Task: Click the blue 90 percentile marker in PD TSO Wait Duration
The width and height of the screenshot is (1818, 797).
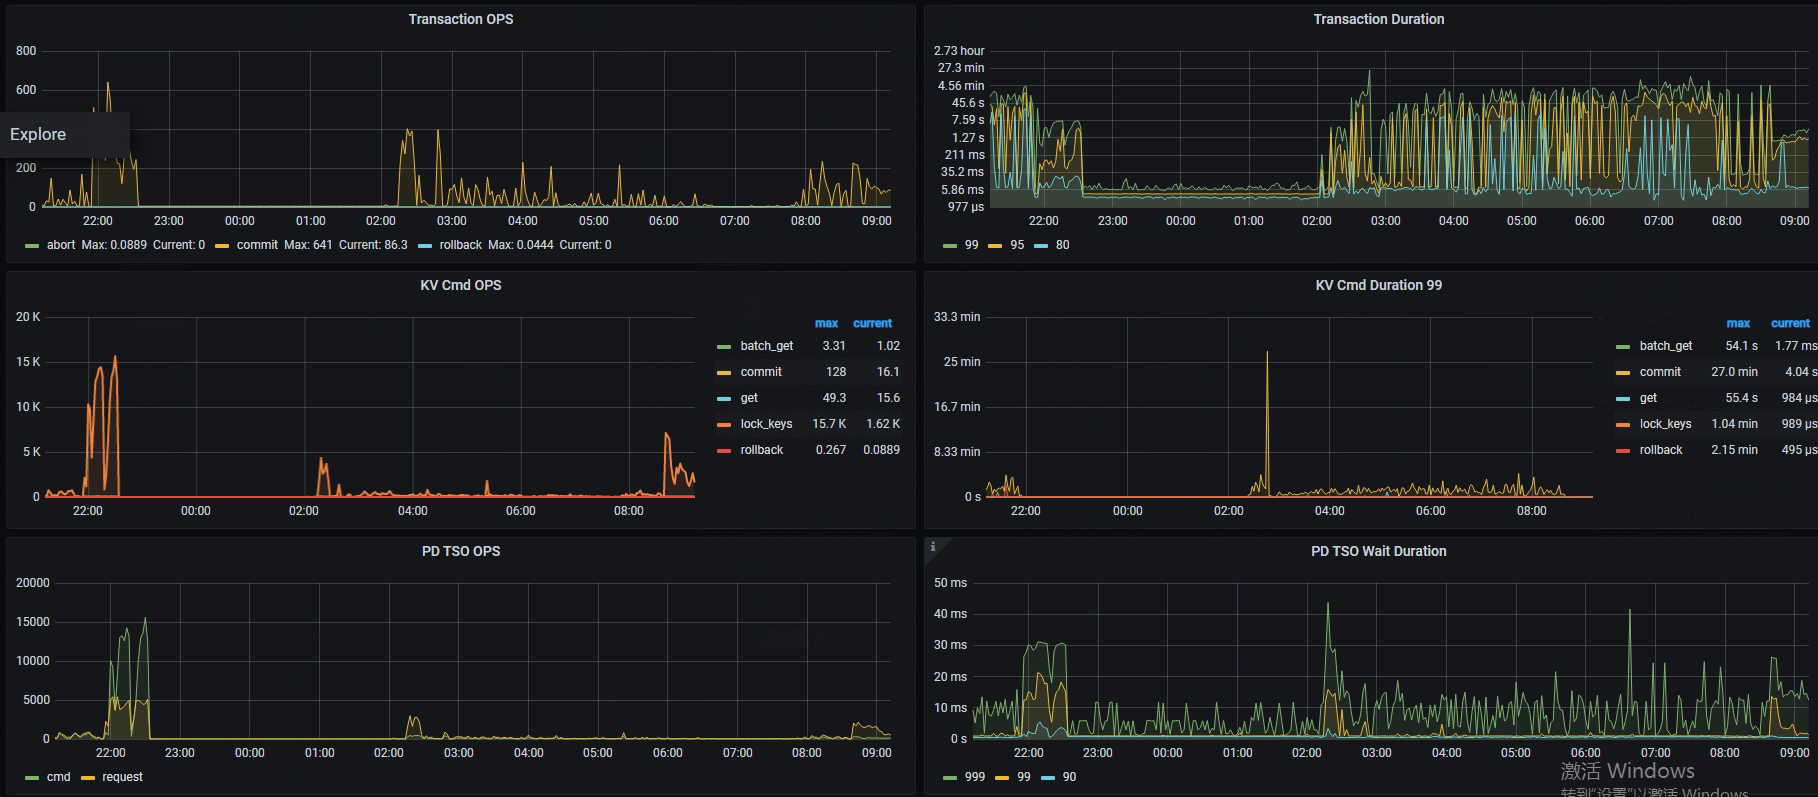Action: click(x=1048, y=778)
